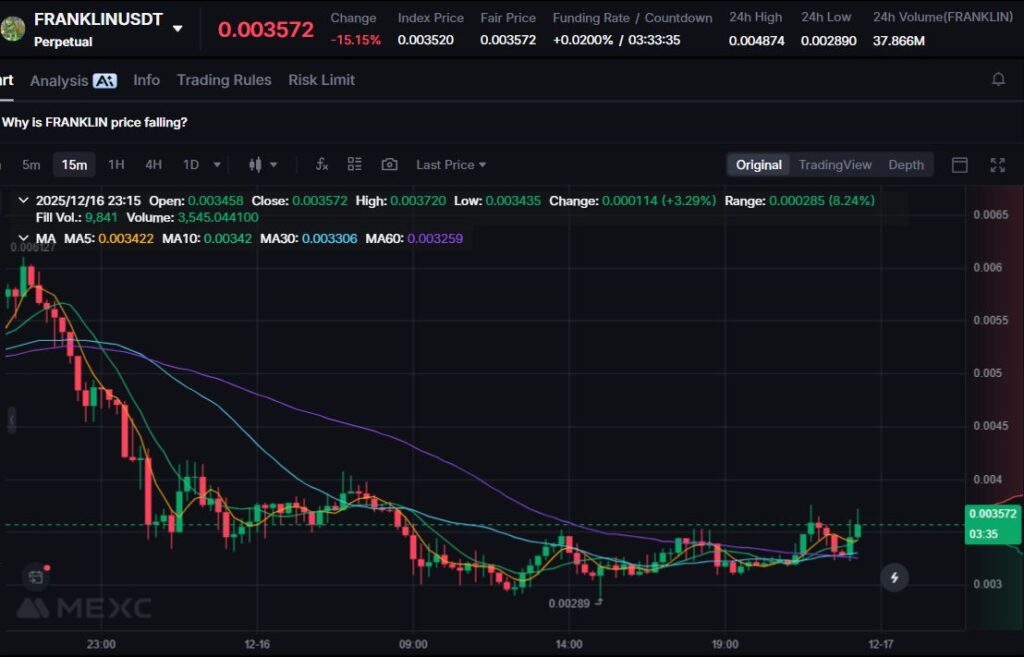Open the candlestick chart type dropdown
Screen dimensions: 1024x657
263,165
